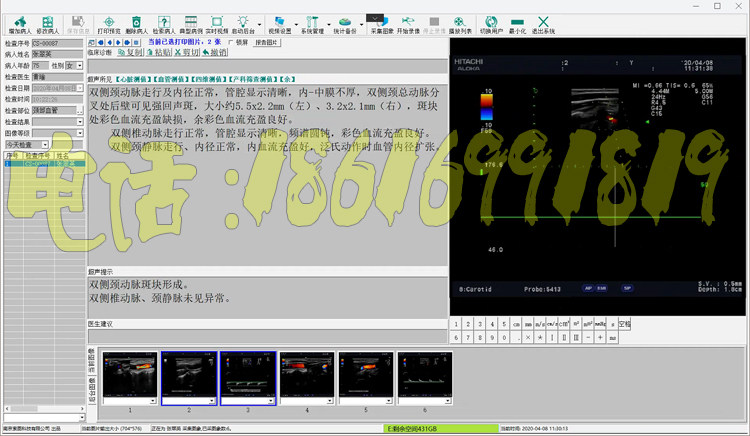
Task: Jump to first record navigation arrow
Action: [x=101, y=43]
